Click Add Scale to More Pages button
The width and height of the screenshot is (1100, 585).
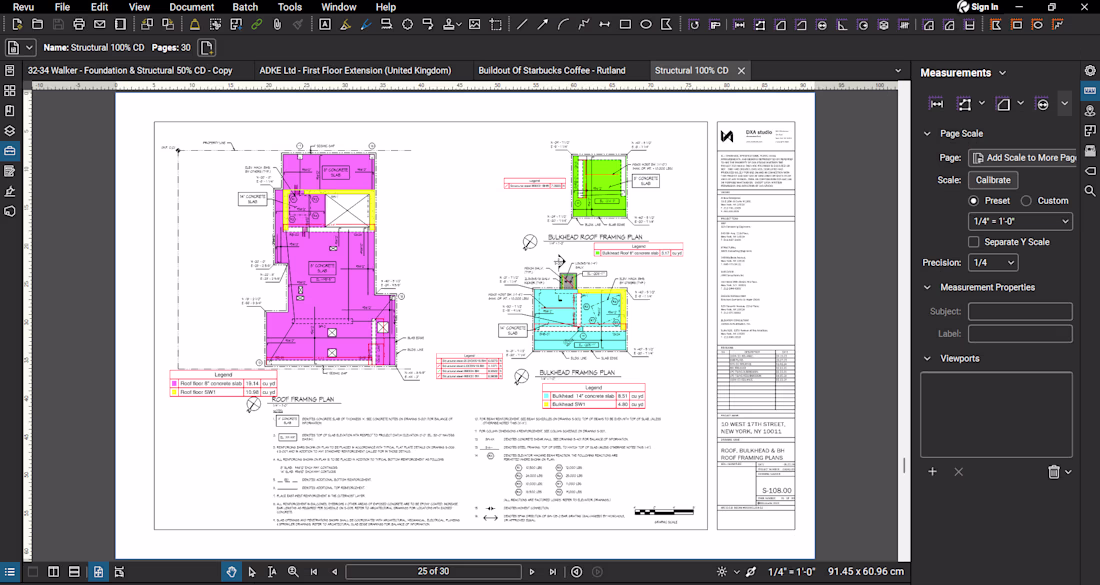(x=1022, y=158)
